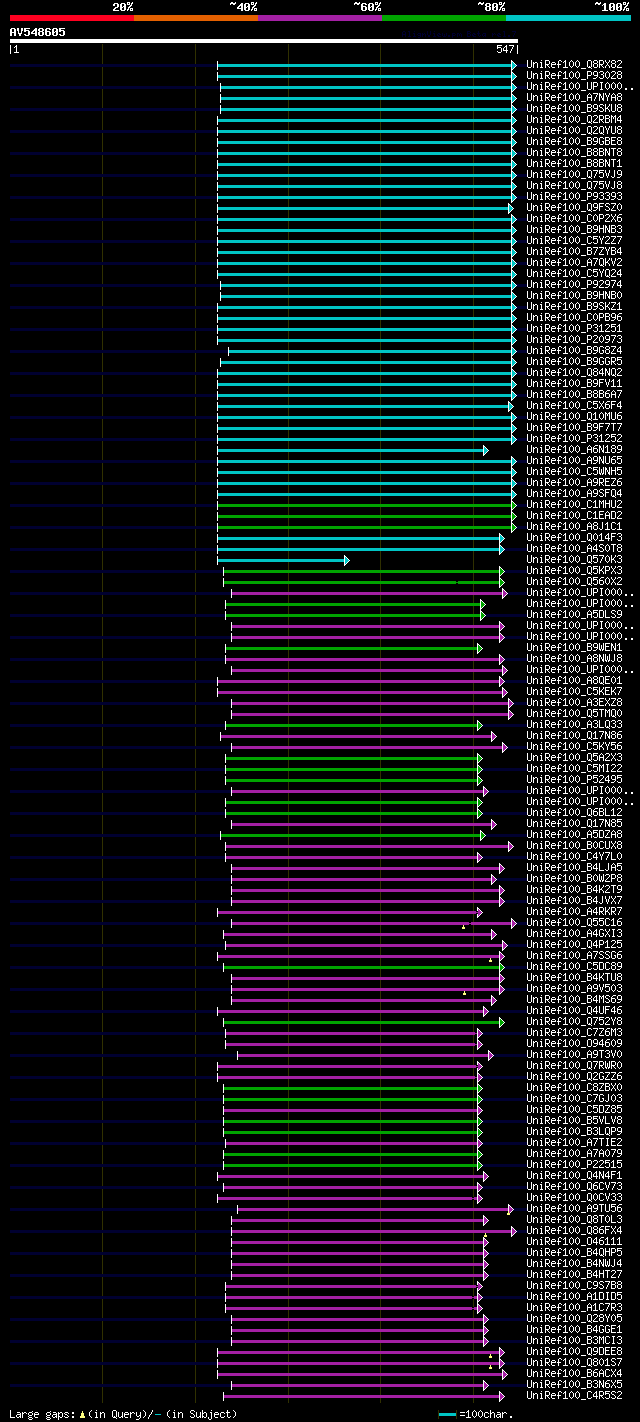Open the UniRef100_Q2RBM4 hit

tap(574, 119)
